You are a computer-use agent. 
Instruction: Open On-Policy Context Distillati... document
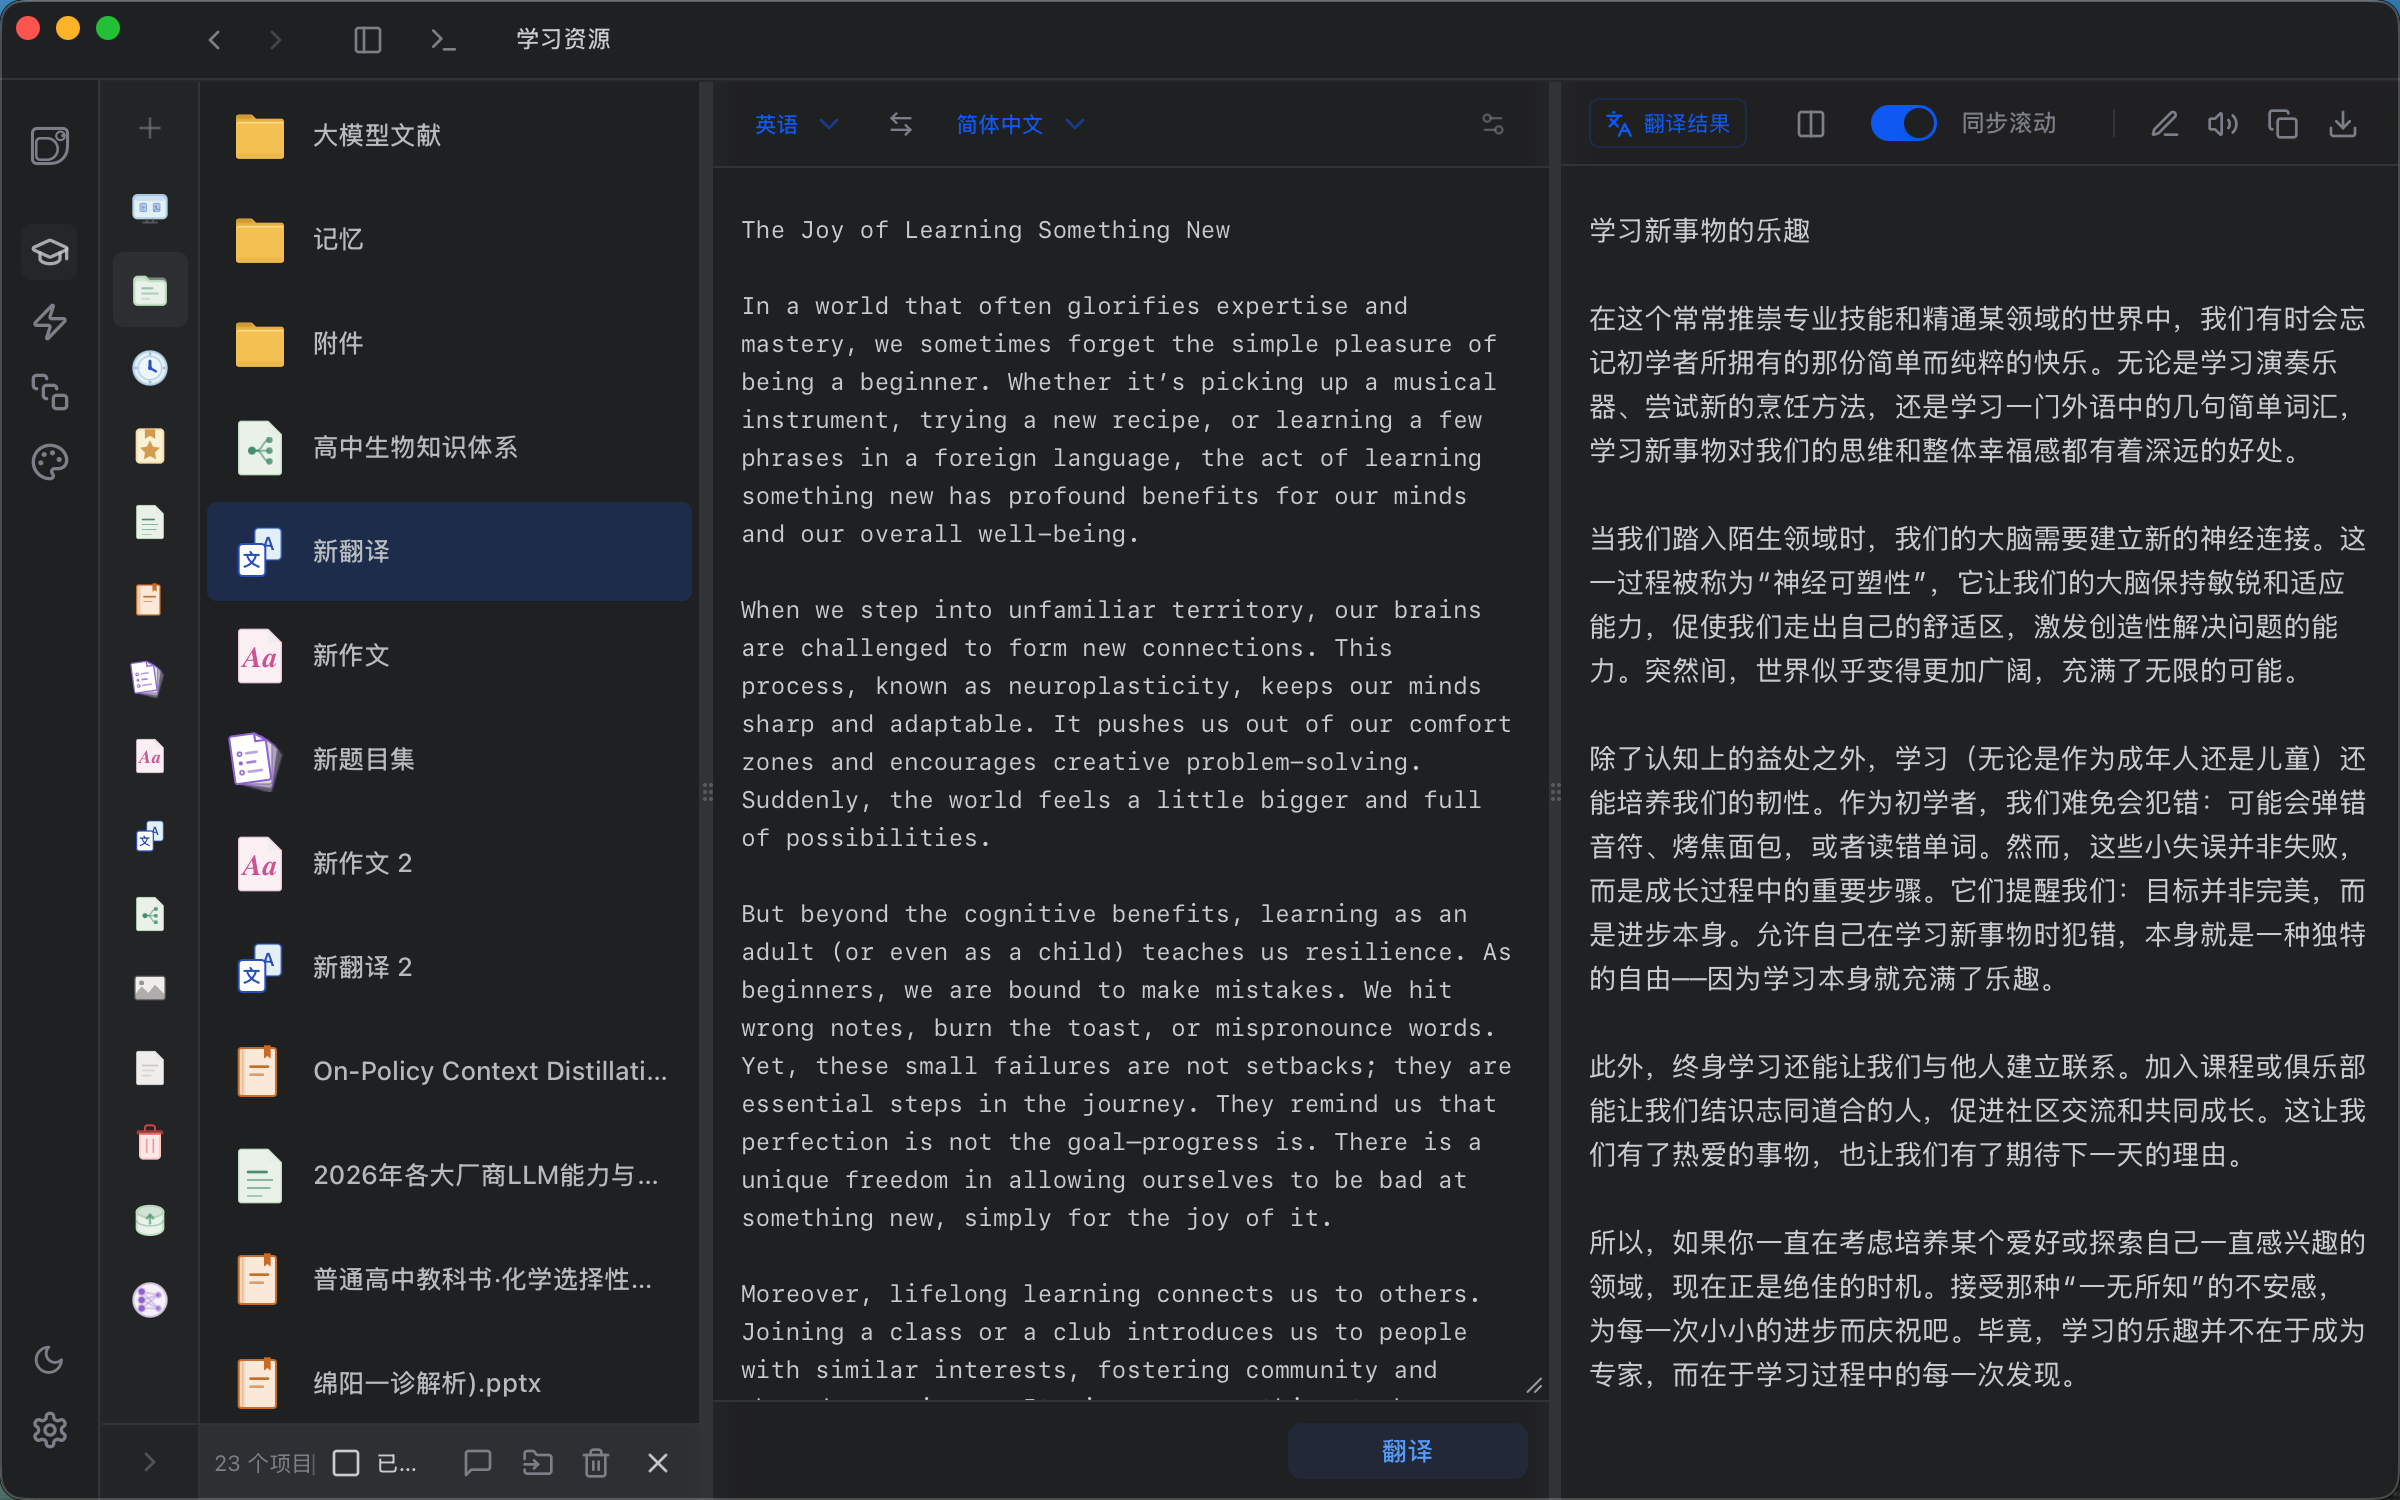(x=449, y=1071)
